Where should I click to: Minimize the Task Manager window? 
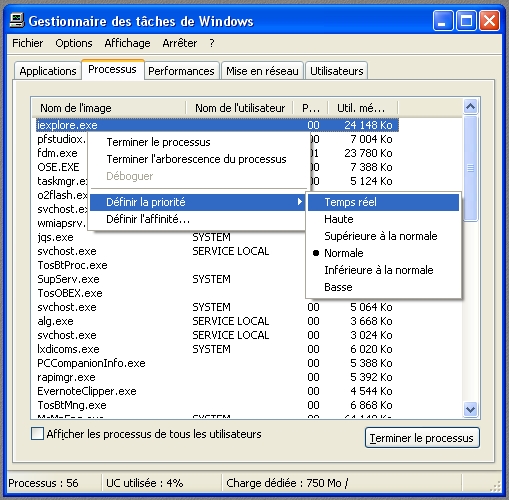coord(443,21)
